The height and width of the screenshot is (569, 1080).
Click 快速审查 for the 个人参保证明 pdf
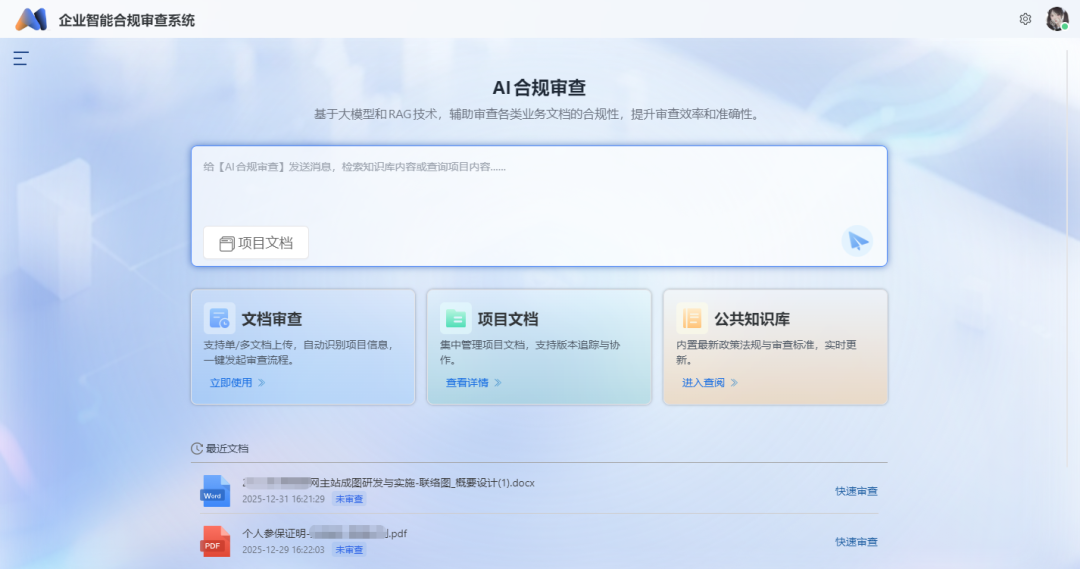[x=856, y=541]
